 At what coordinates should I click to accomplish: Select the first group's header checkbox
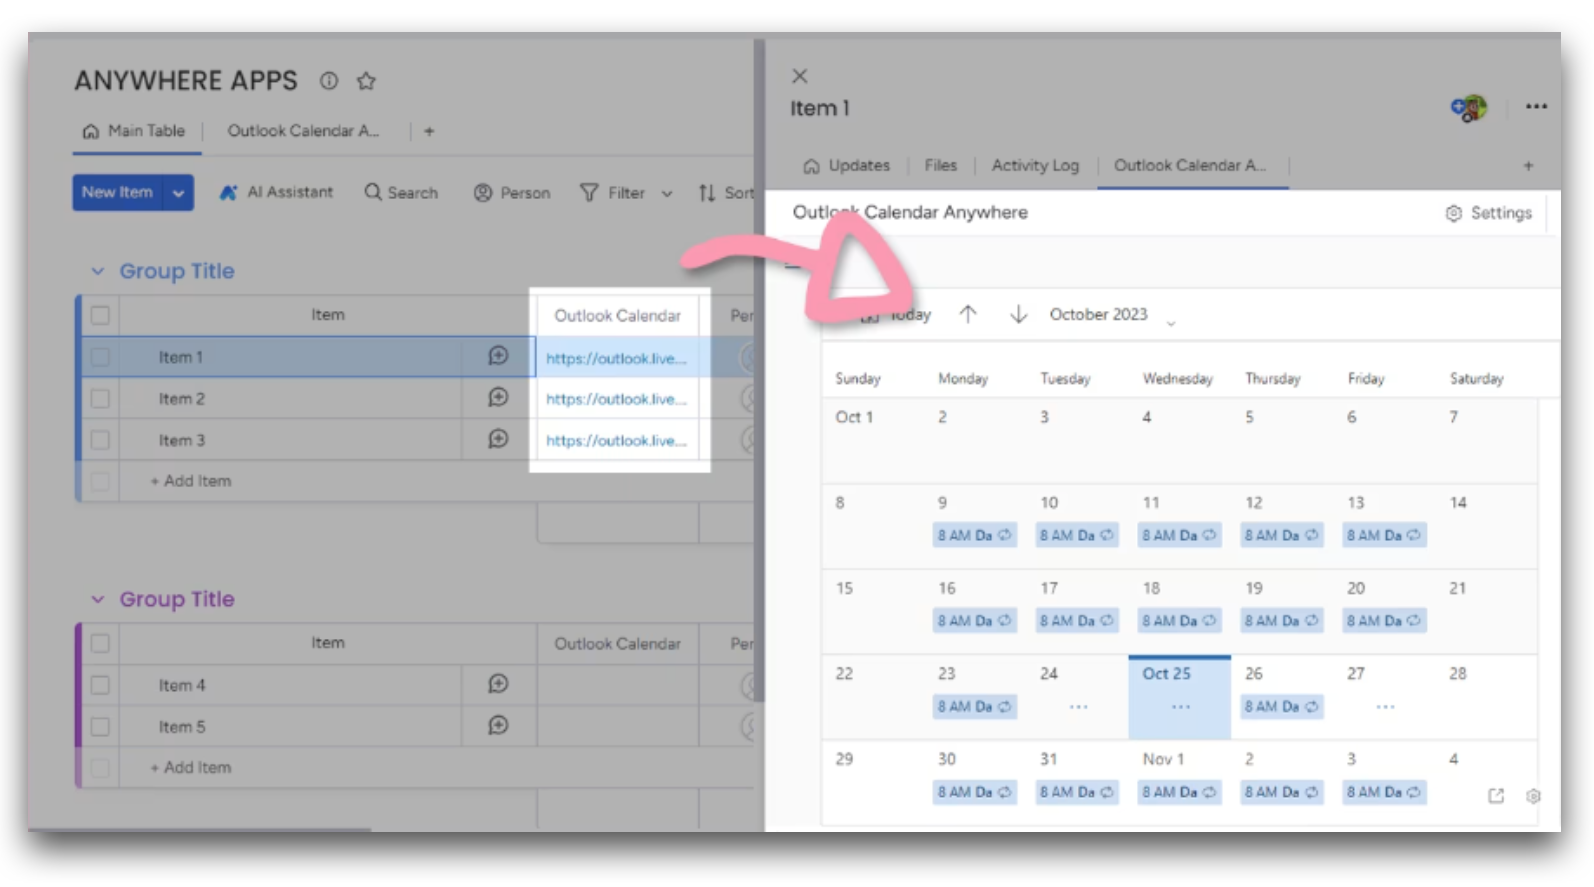coord(100,315)
